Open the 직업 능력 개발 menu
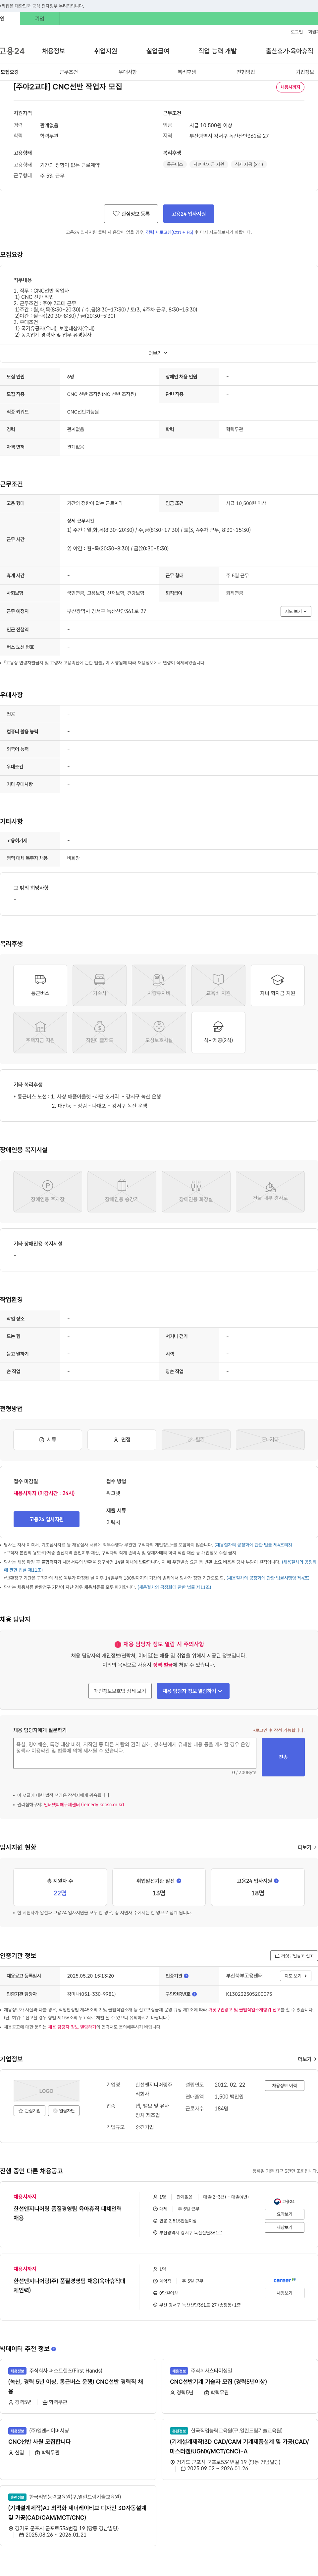This screenshot has width=318, height=2576. (x=218, y=51)
